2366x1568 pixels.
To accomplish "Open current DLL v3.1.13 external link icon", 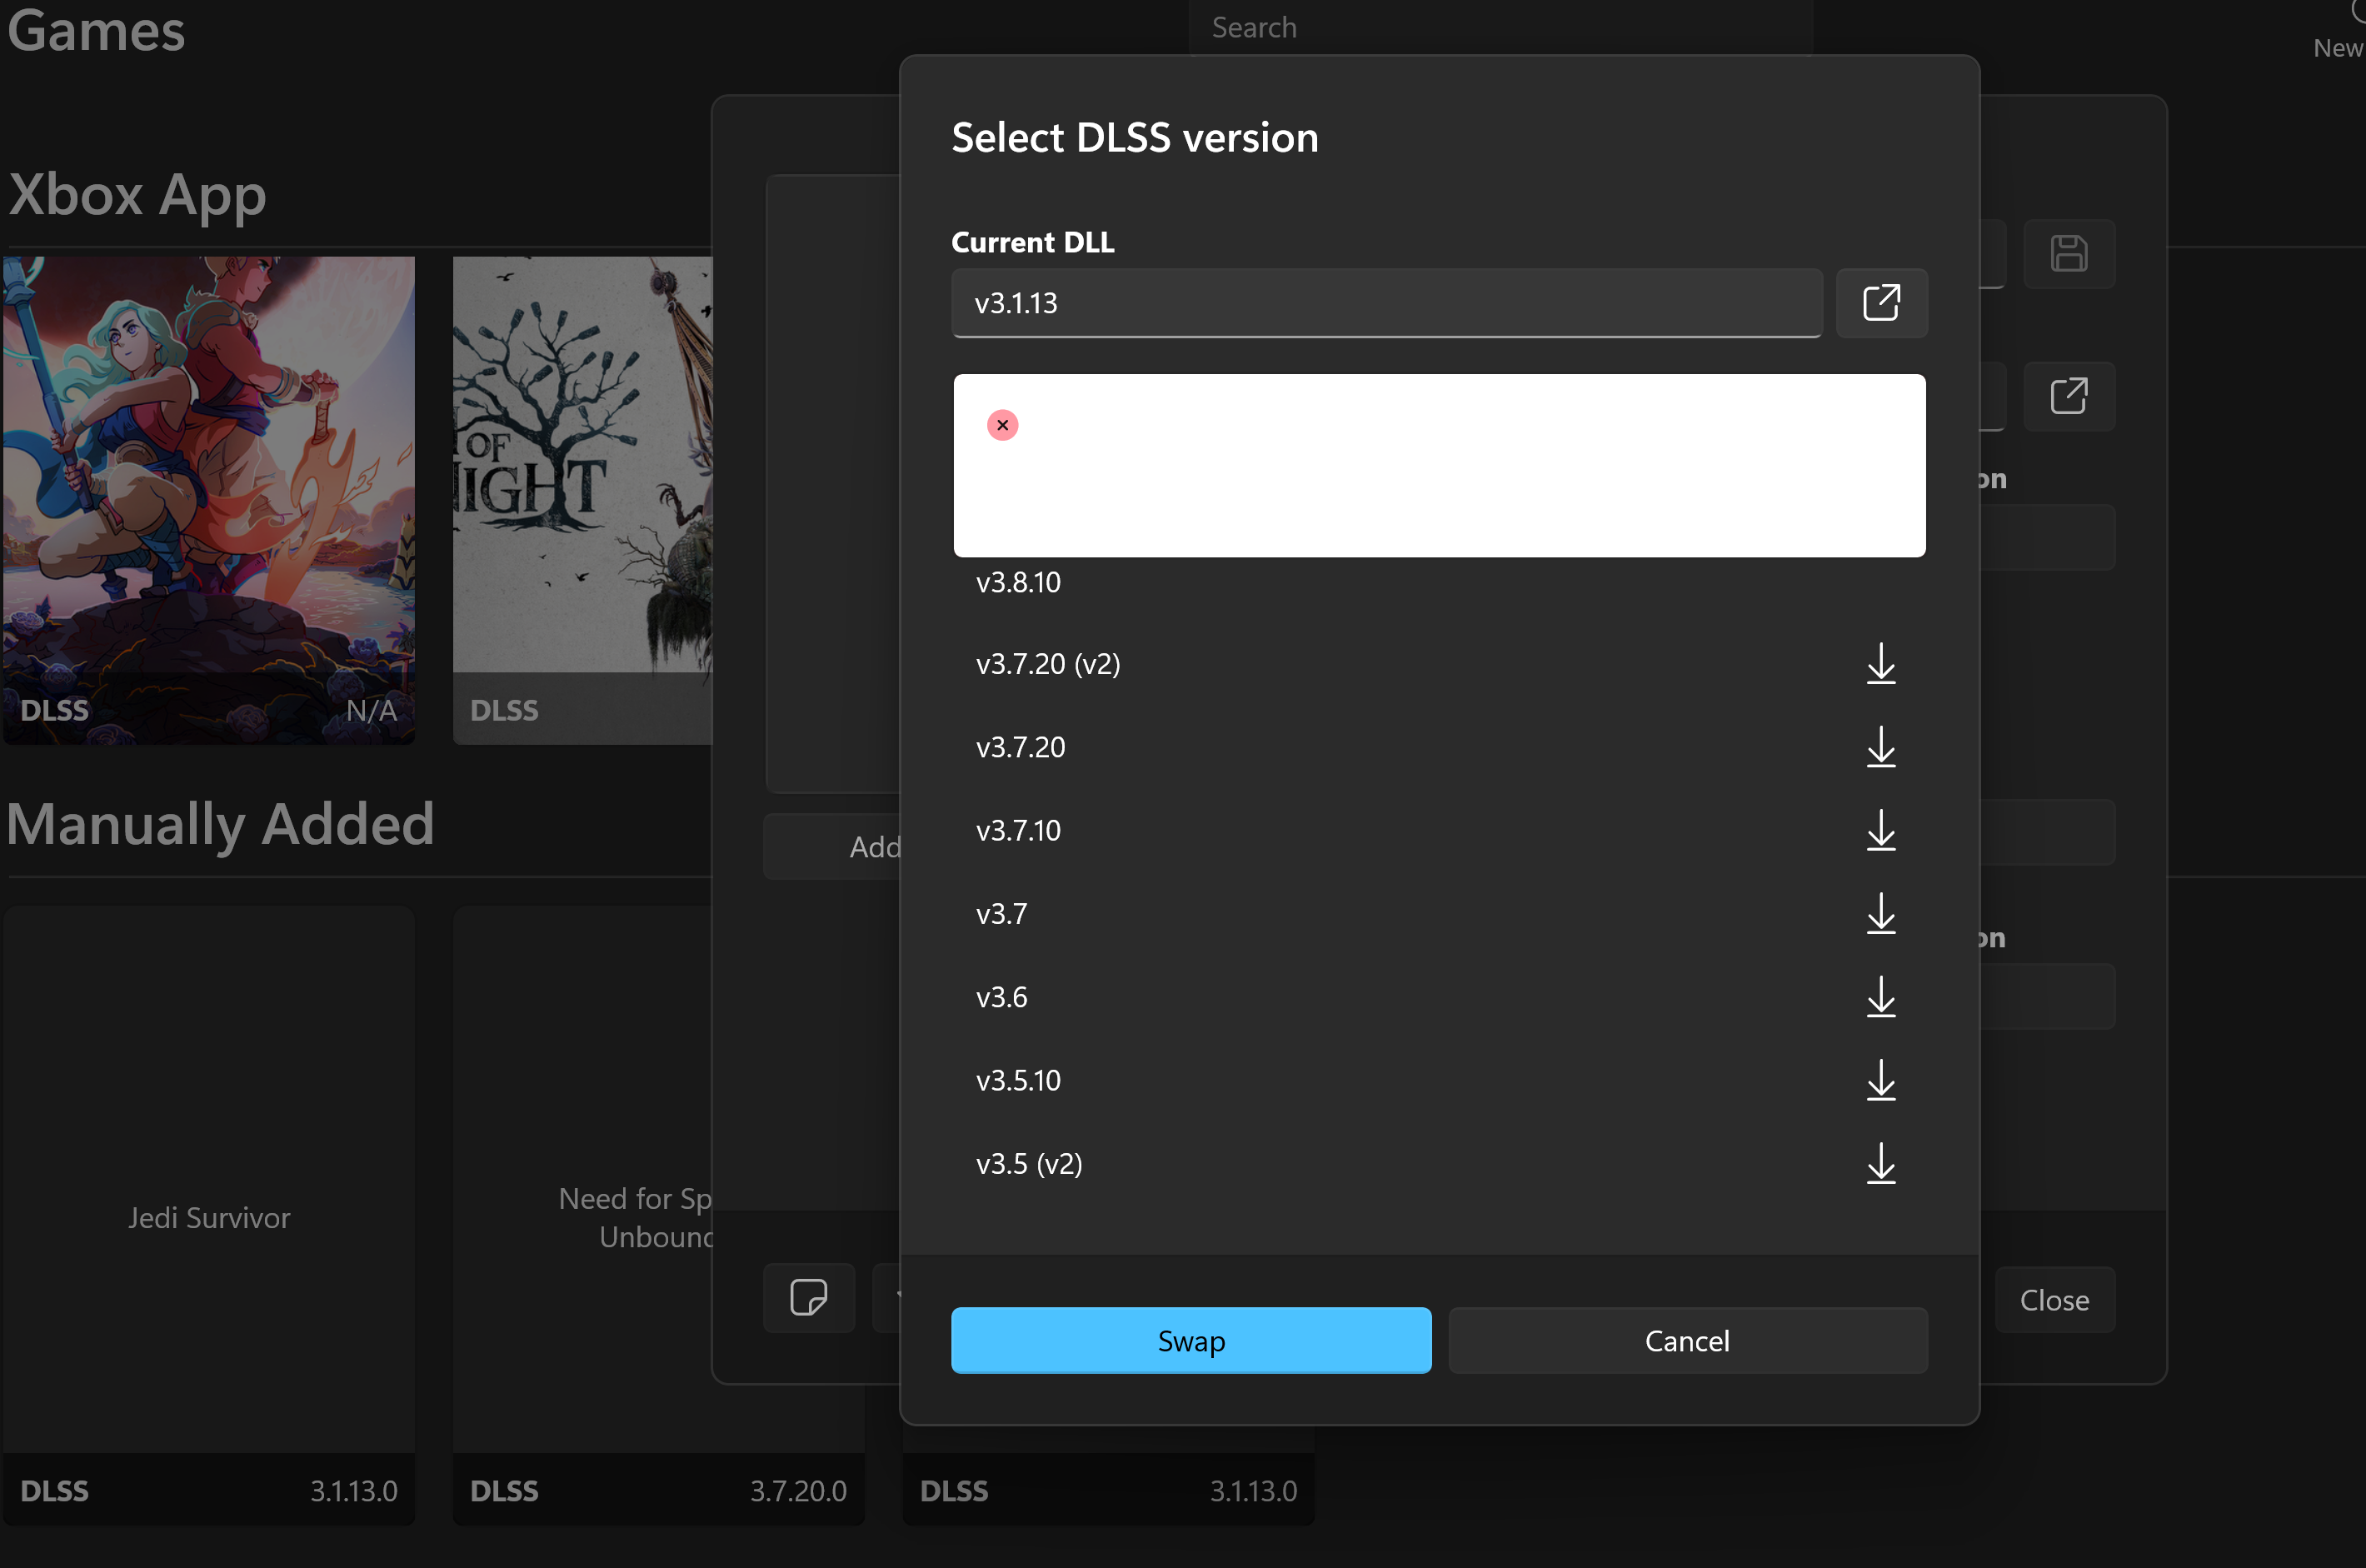I will pos(1880,303).
